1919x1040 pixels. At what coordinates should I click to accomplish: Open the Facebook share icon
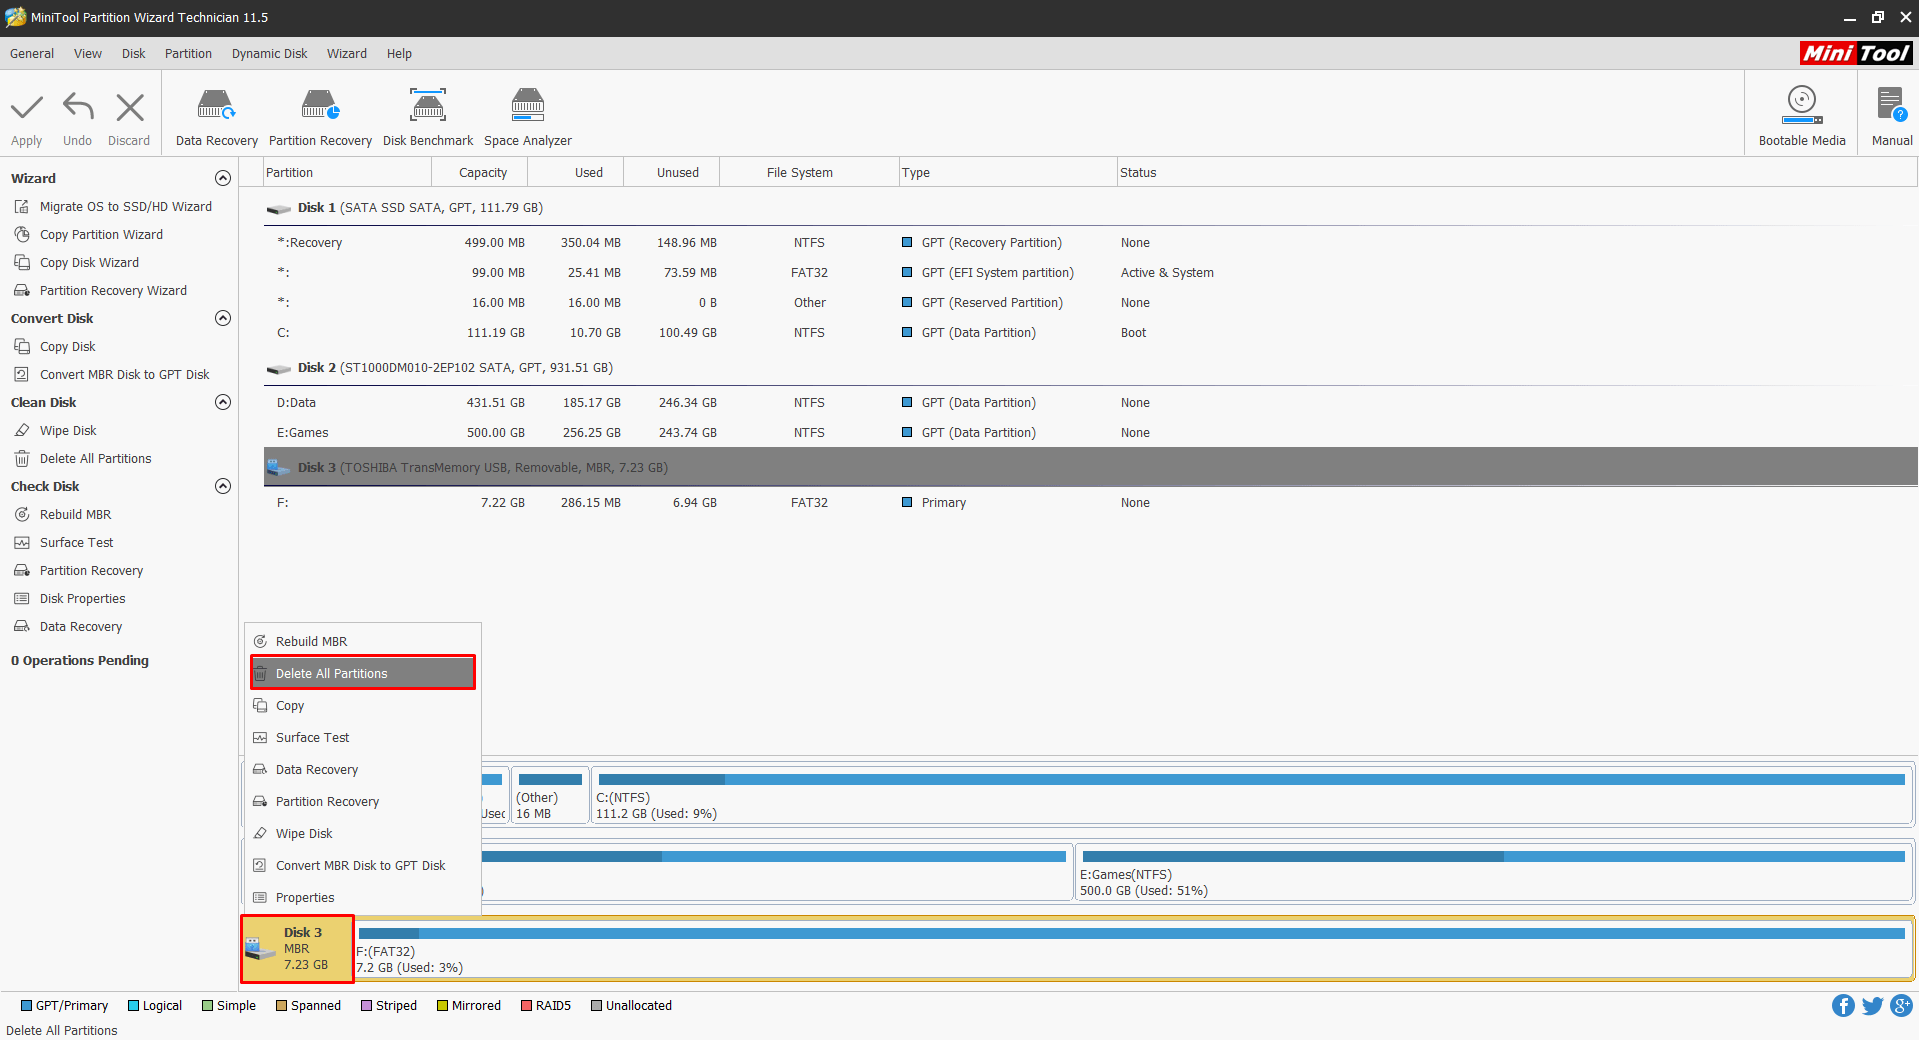pyautogui.click(x=1843, y=1006)
